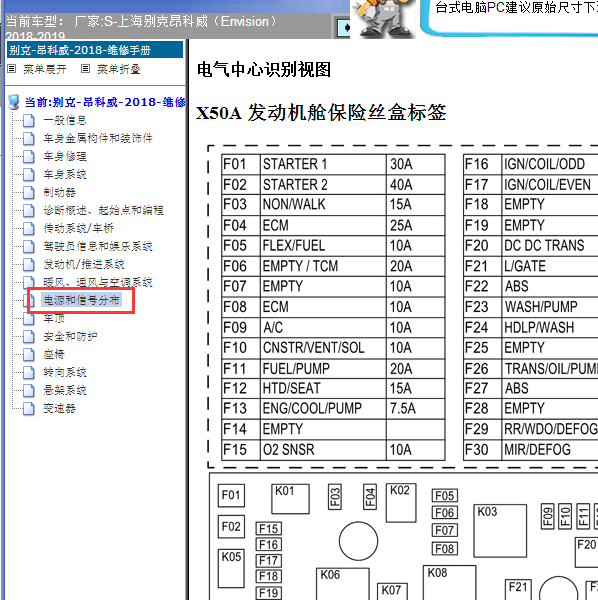The image size is (598, 600).
Task: Click the STARTER 1 cell in F01 row
Action: pyautogui.click(x=323, y=165)
